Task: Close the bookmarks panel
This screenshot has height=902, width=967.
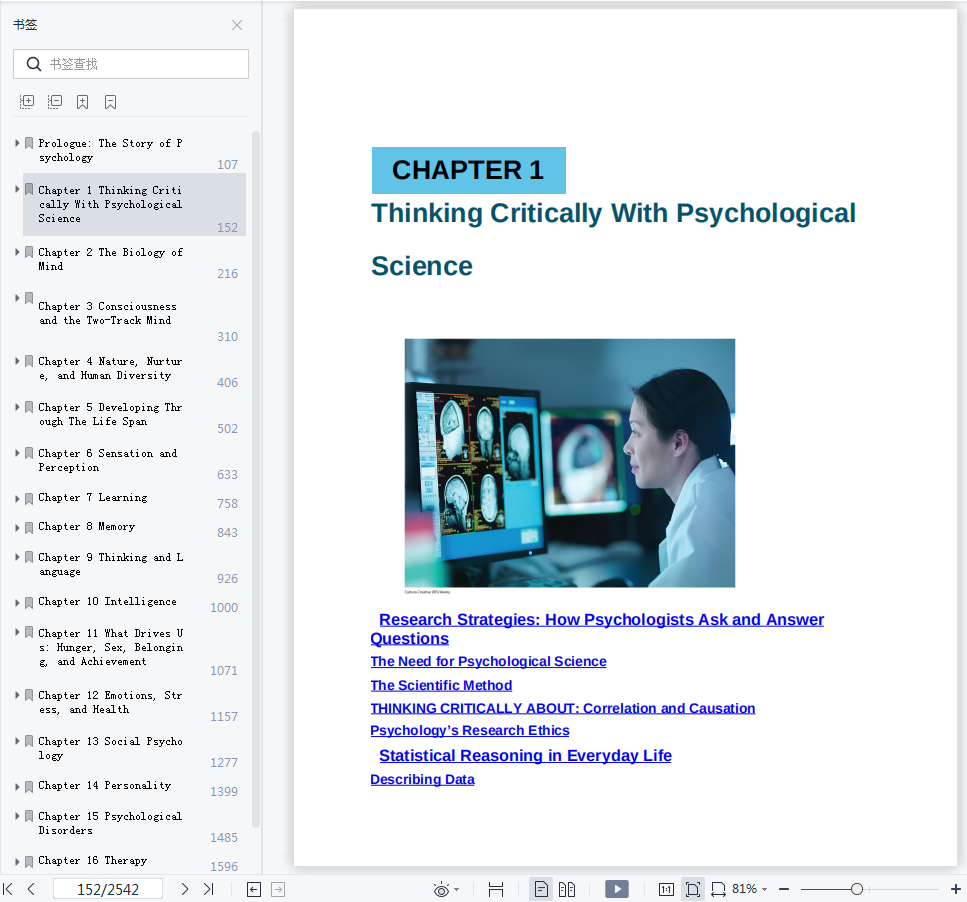Action: [x=237, y=25]
